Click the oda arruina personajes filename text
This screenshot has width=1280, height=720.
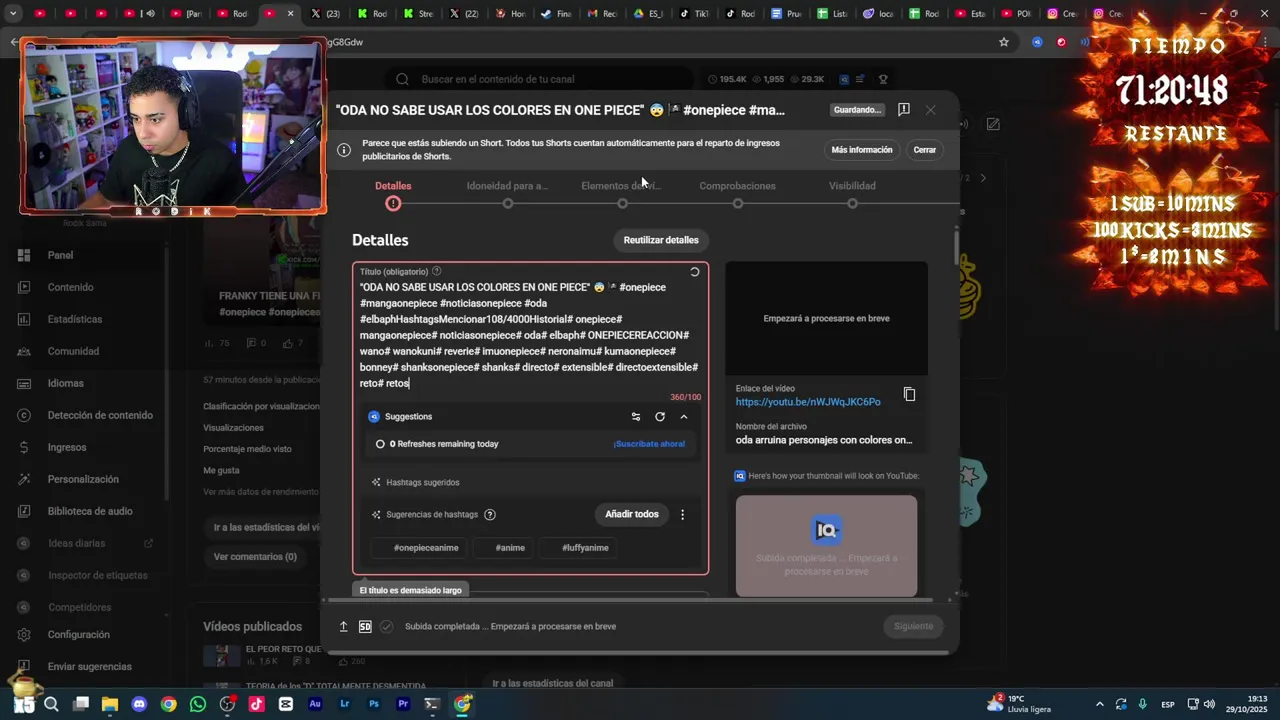click(824, 440)
